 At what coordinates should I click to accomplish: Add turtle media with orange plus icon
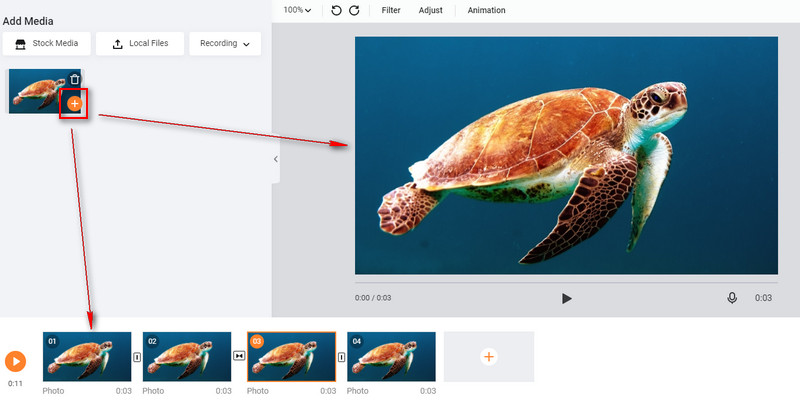tap(75, 103)
